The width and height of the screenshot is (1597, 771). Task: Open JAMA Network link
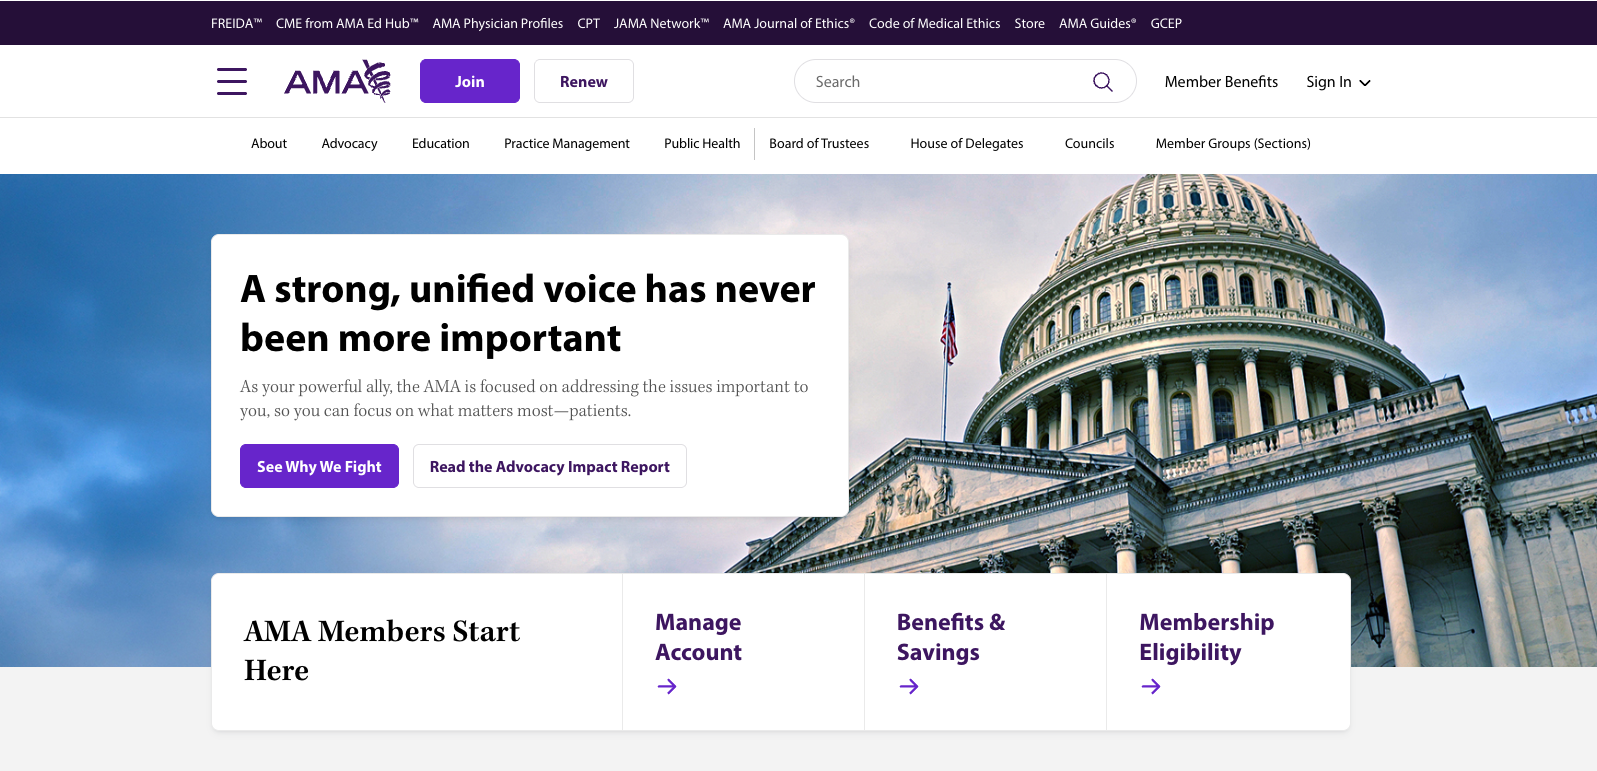[661, 23]
